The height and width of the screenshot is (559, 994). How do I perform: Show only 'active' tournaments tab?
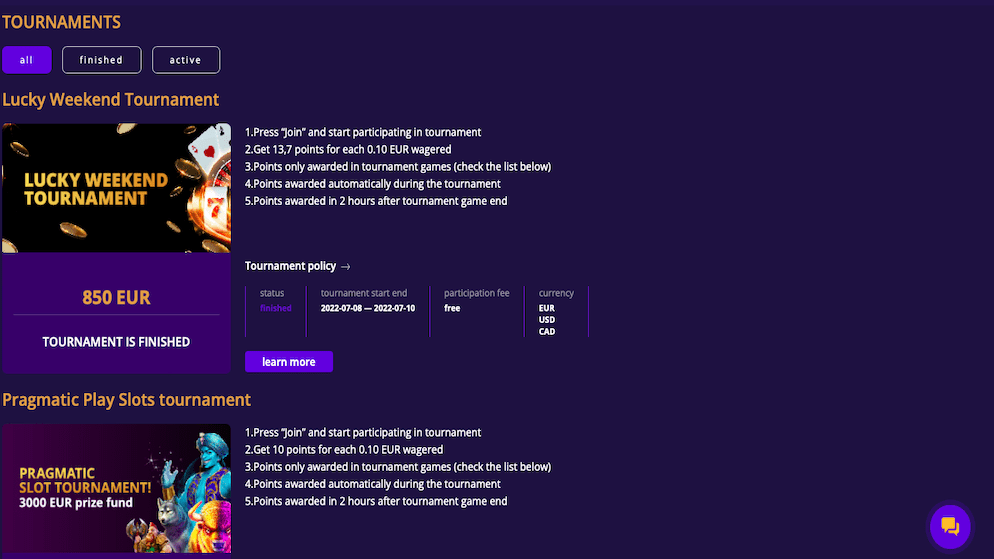click(x=186, y=60)
